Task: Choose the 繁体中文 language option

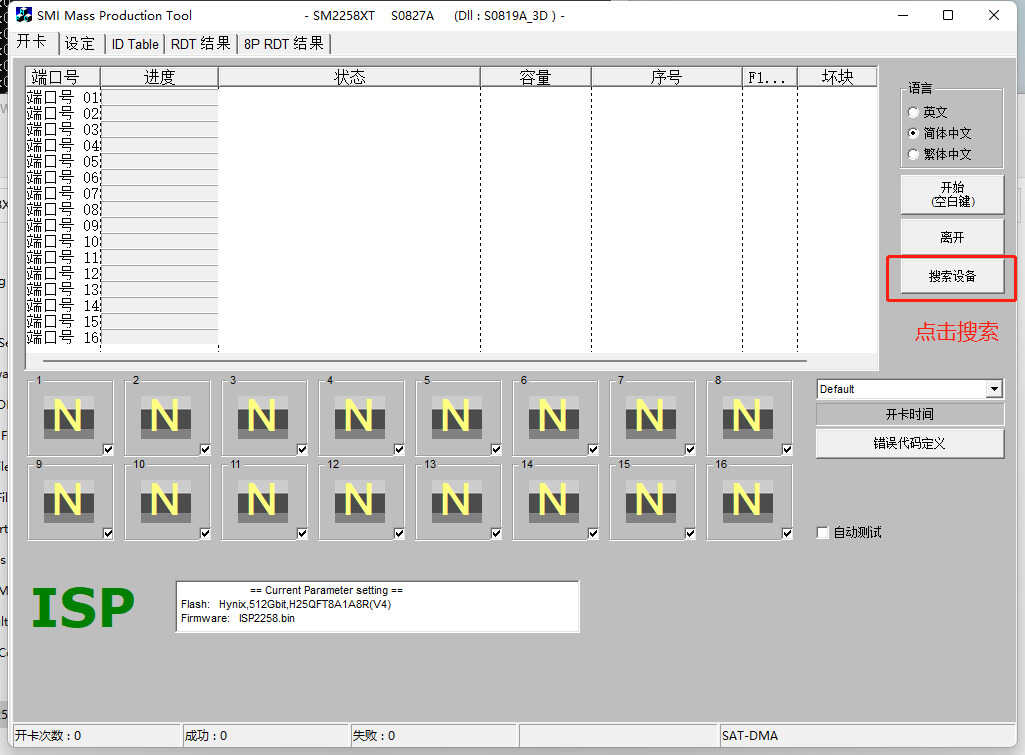Action: click(x=913, y=154)
